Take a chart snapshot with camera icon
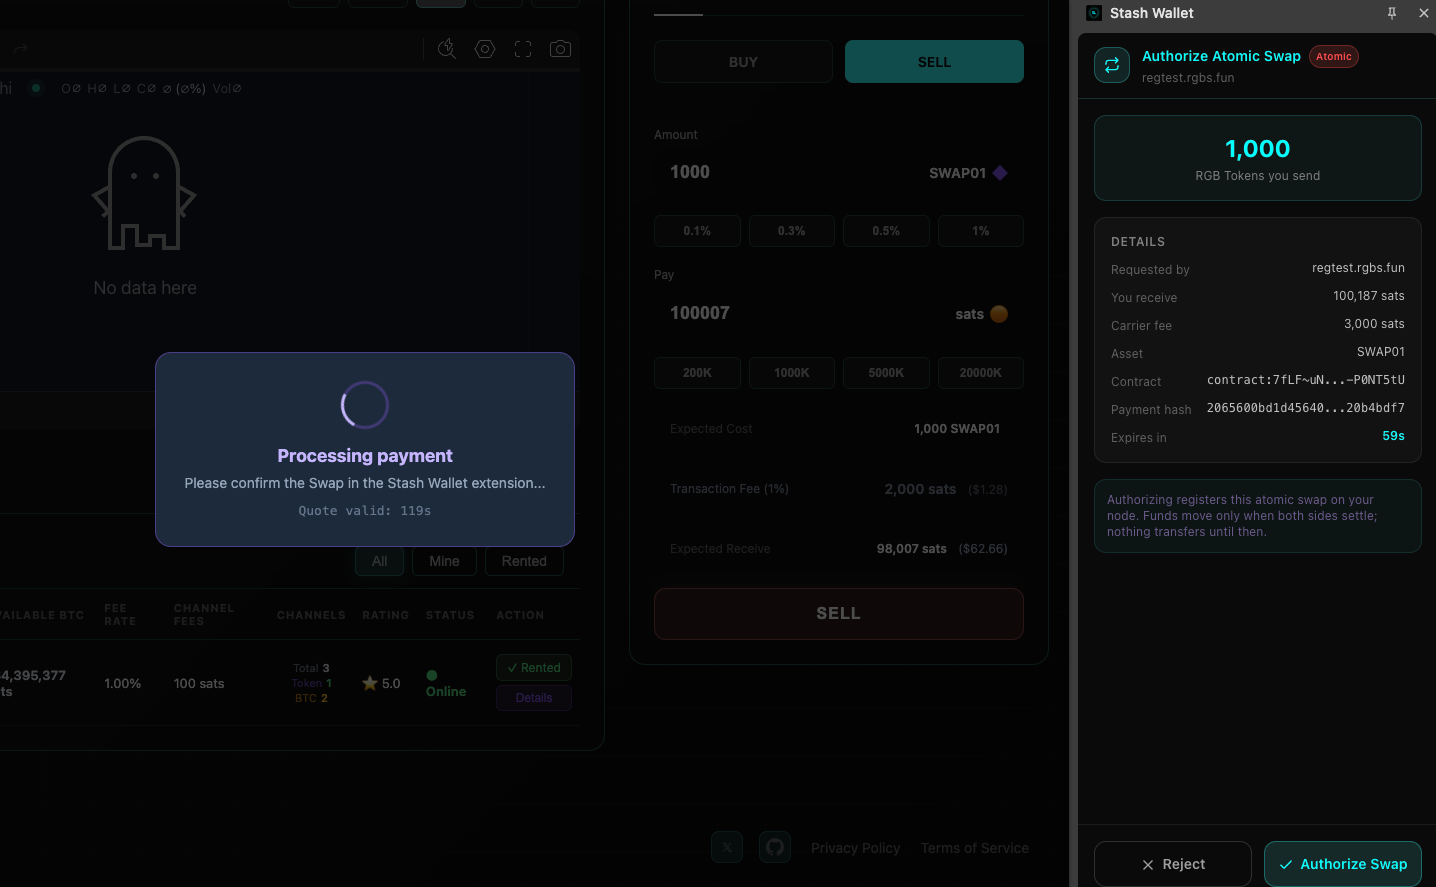Screen dimensions: 1436x887 (561, 49)
